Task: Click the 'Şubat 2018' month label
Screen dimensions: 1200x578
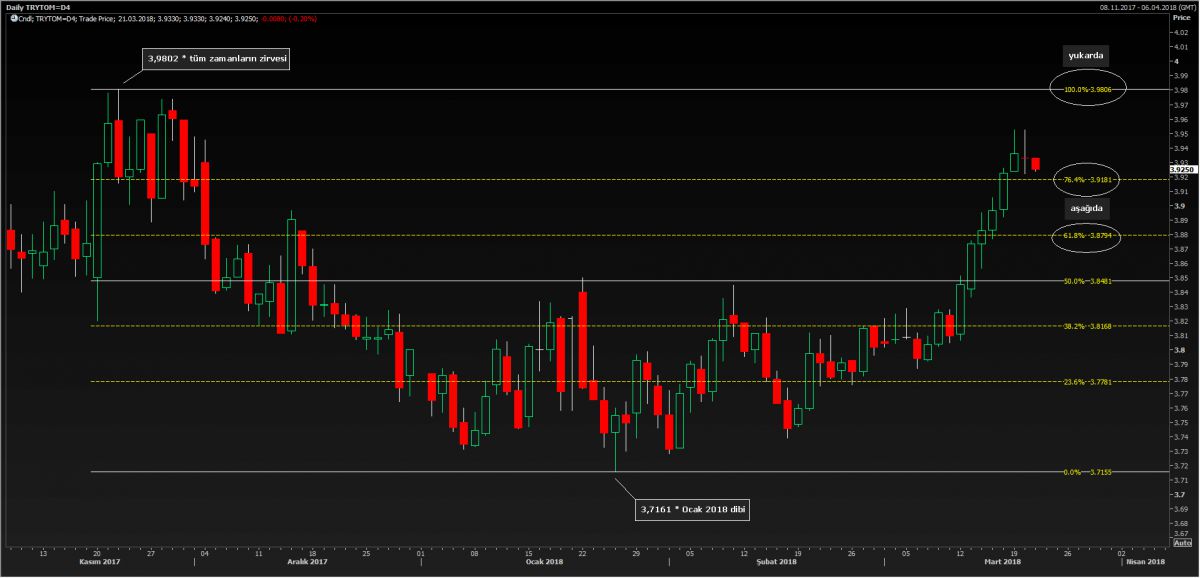Action: pos(777,562)
